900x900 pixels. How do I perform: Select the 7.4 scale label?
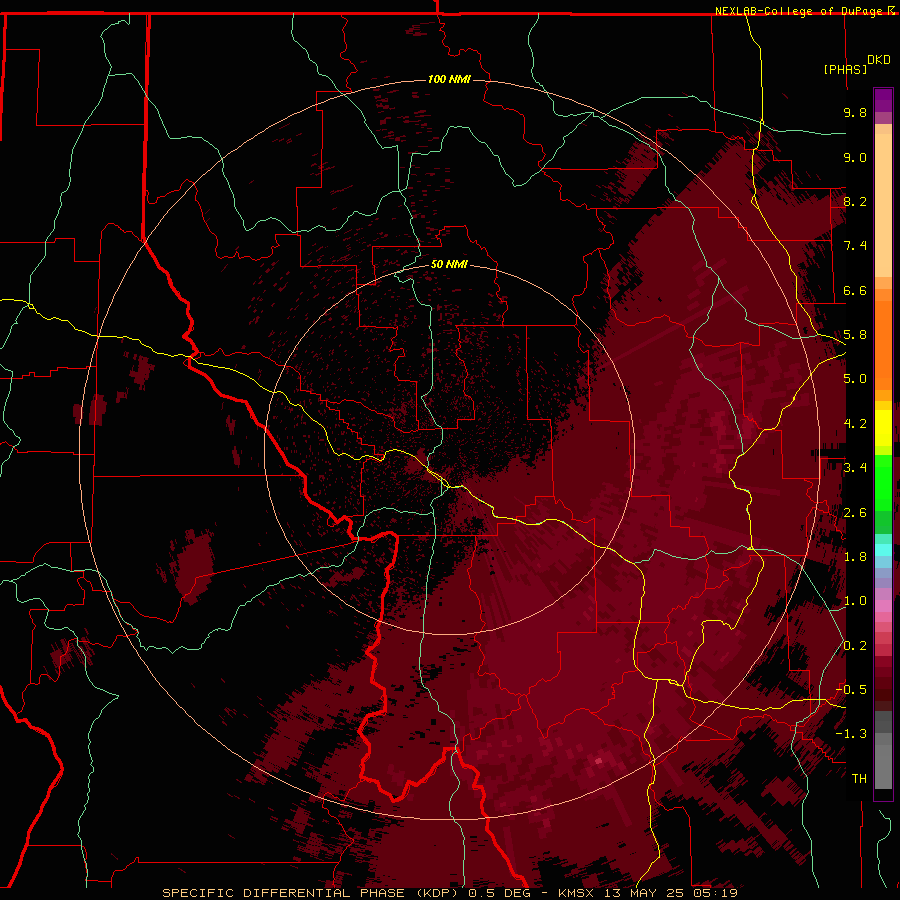pos(855,246)
